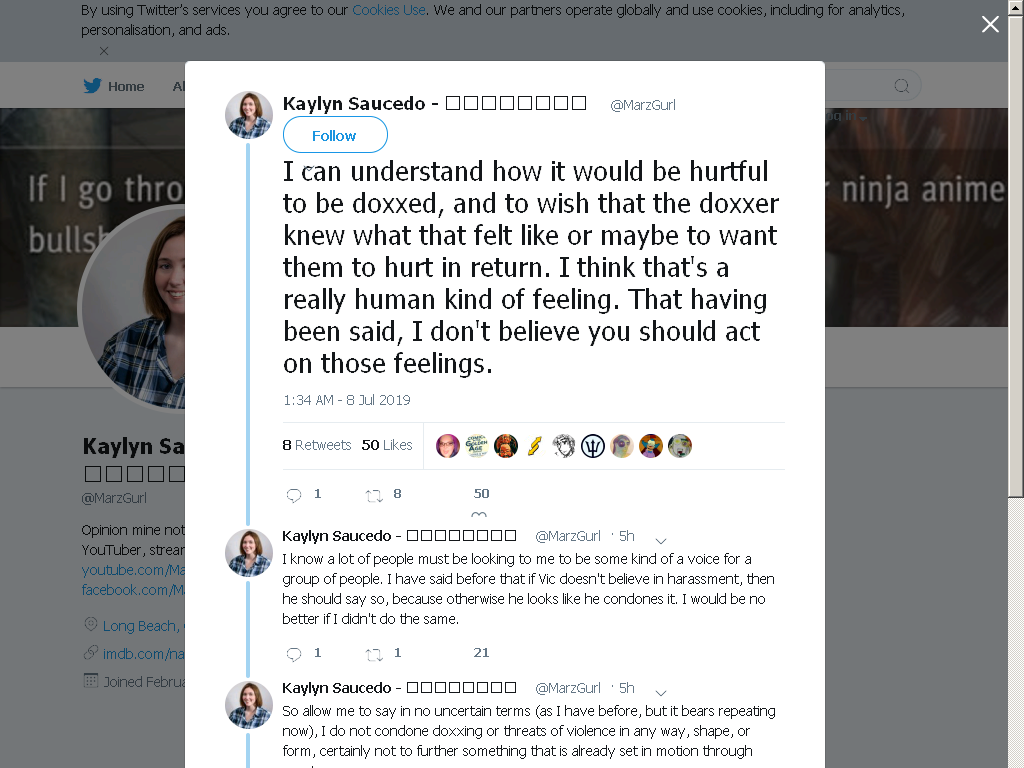View the 50 Likes list

click(x=387, y=445)
